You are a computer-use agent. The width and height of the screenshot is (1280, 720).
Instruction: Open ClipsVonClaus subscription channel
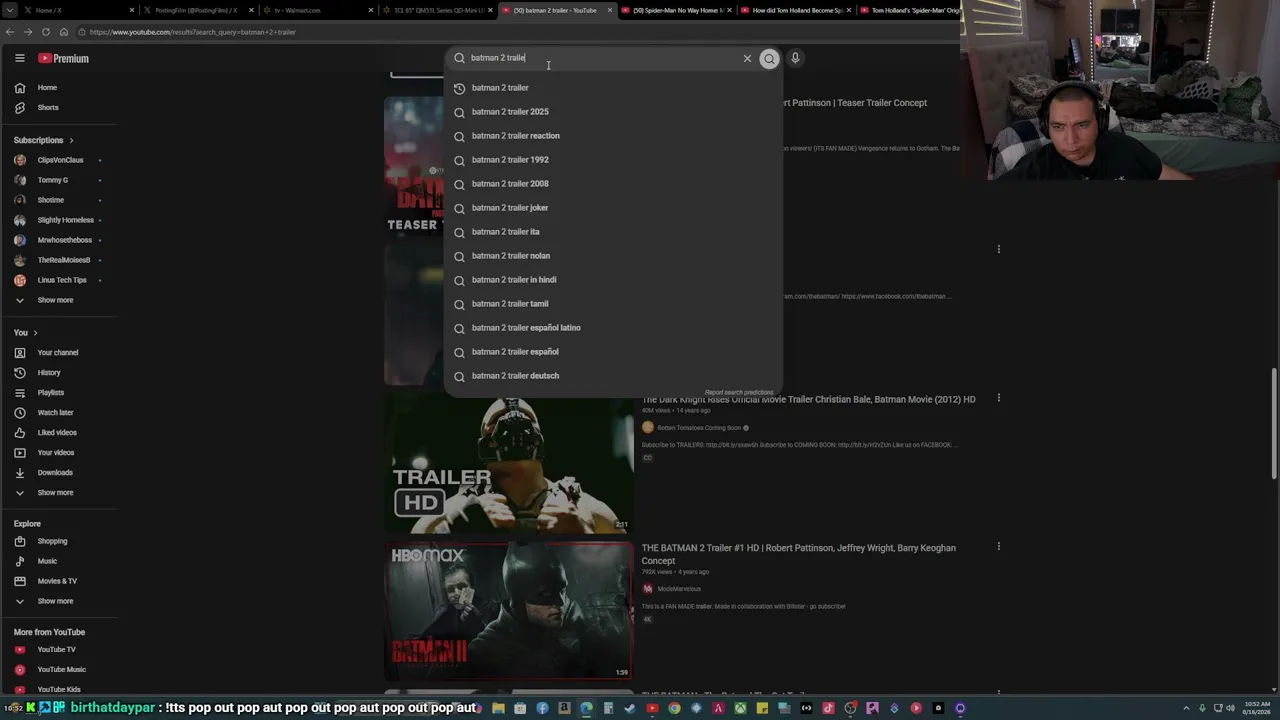tap(58, 160)
